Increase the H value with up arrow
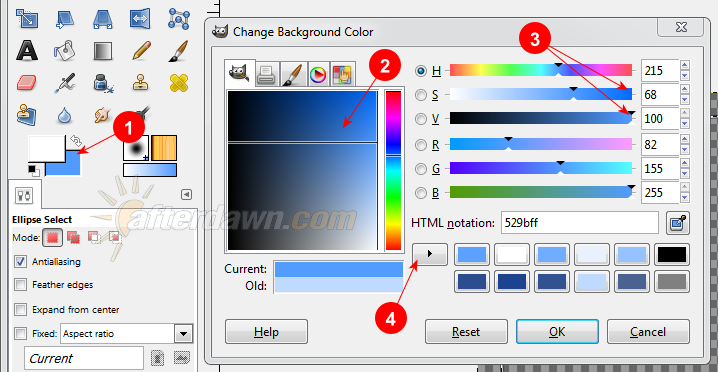Screen dimensions: 718x372 click(685, 65)
